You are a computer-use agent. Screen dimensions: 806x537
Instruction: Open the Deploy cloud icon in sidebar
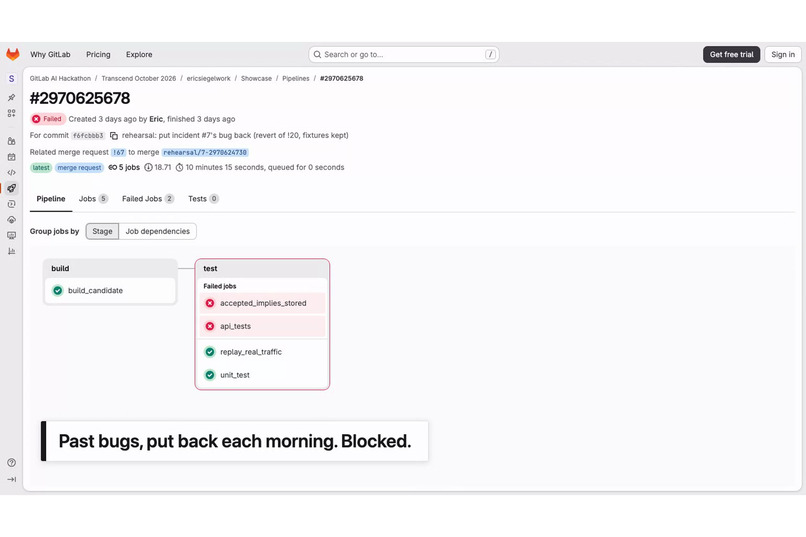point(11,219)
